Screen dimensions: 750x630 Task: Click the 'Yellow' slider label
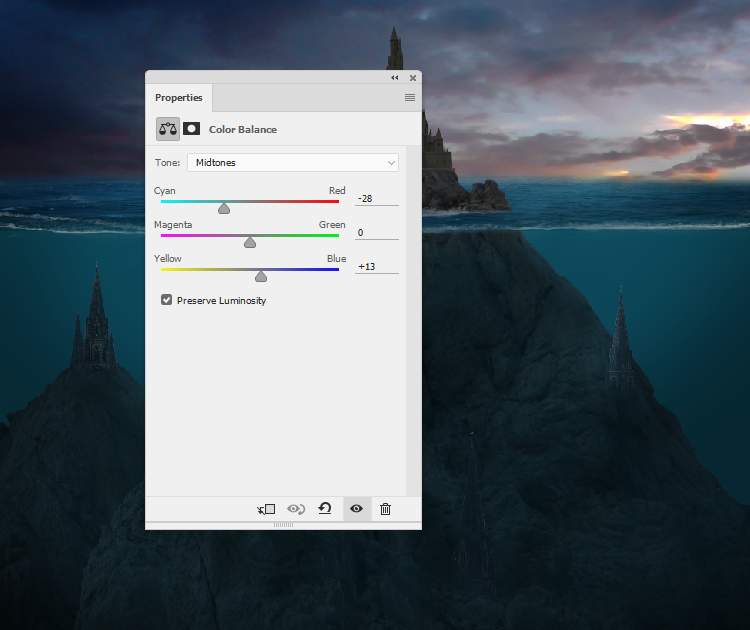pos(168,258)
